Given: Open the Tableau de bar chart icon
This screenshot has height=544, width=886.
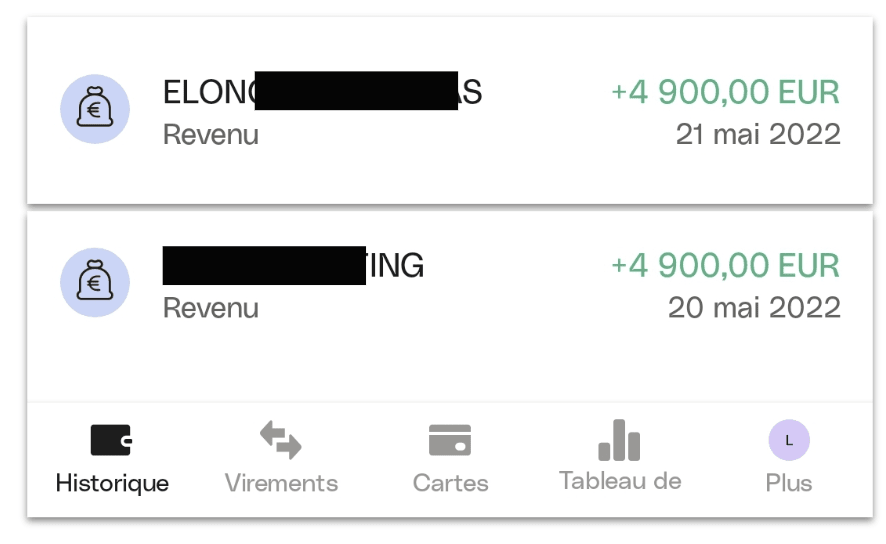Looking at the screenshot, I should (x=619, y=440).
